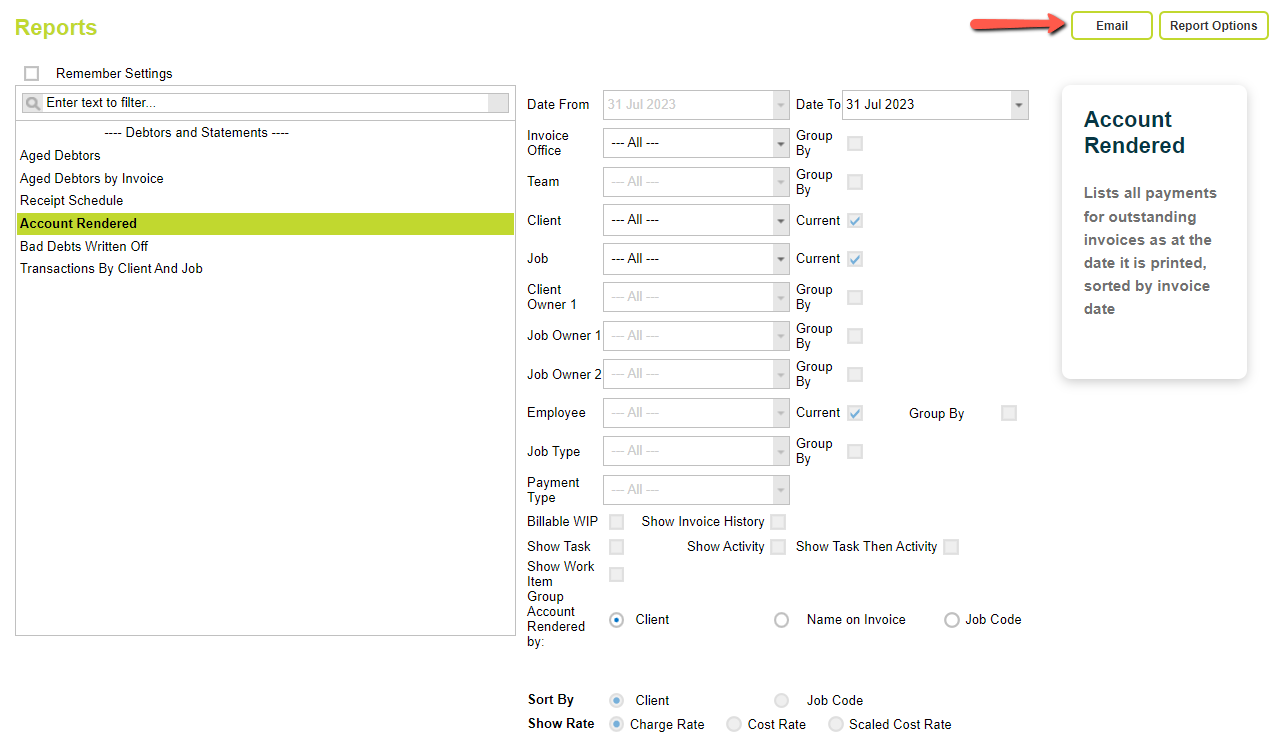Uncheck Current next to Job
Screen dimensions: 1279x742
click(855, 258)
